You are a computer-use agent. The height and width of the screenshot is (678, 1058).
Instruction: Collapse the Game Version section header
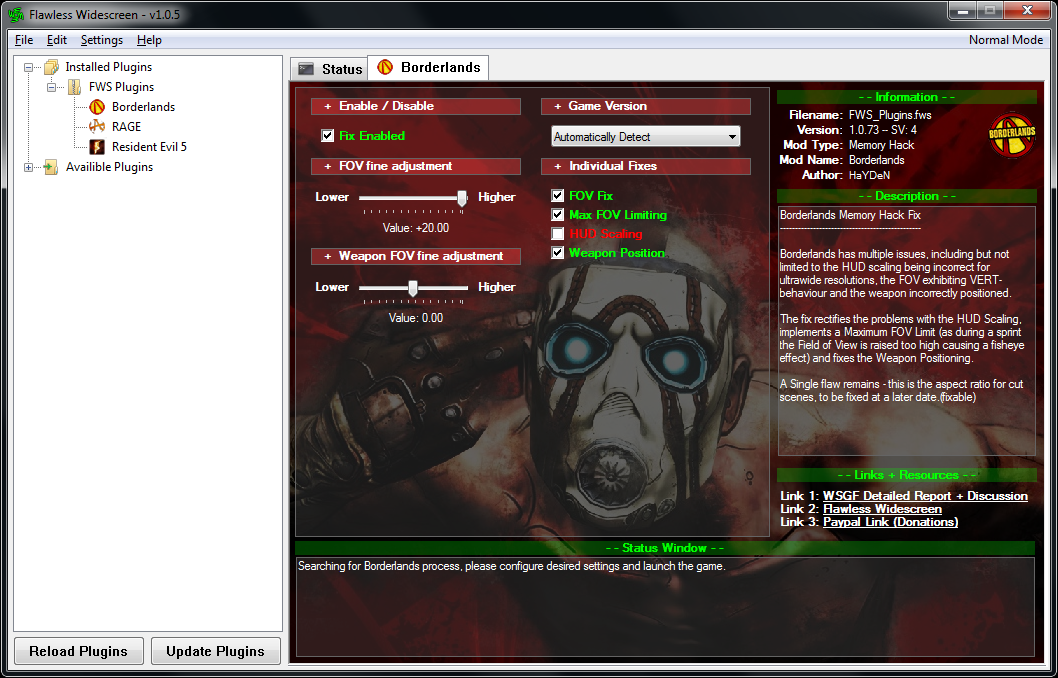(x=646, y=106)
